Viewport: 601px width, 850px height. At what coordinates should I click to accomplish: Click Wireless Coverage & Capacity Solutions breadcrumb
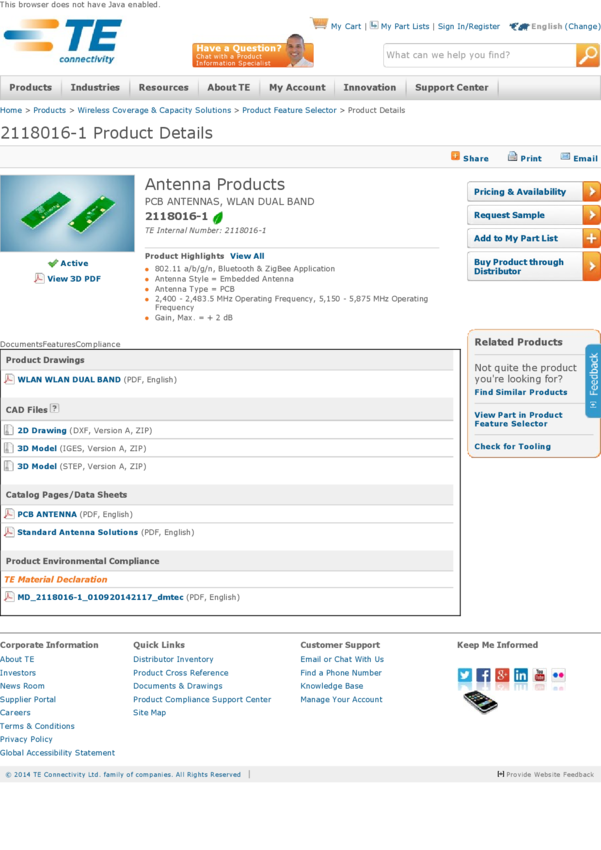(x=154, y=110)
